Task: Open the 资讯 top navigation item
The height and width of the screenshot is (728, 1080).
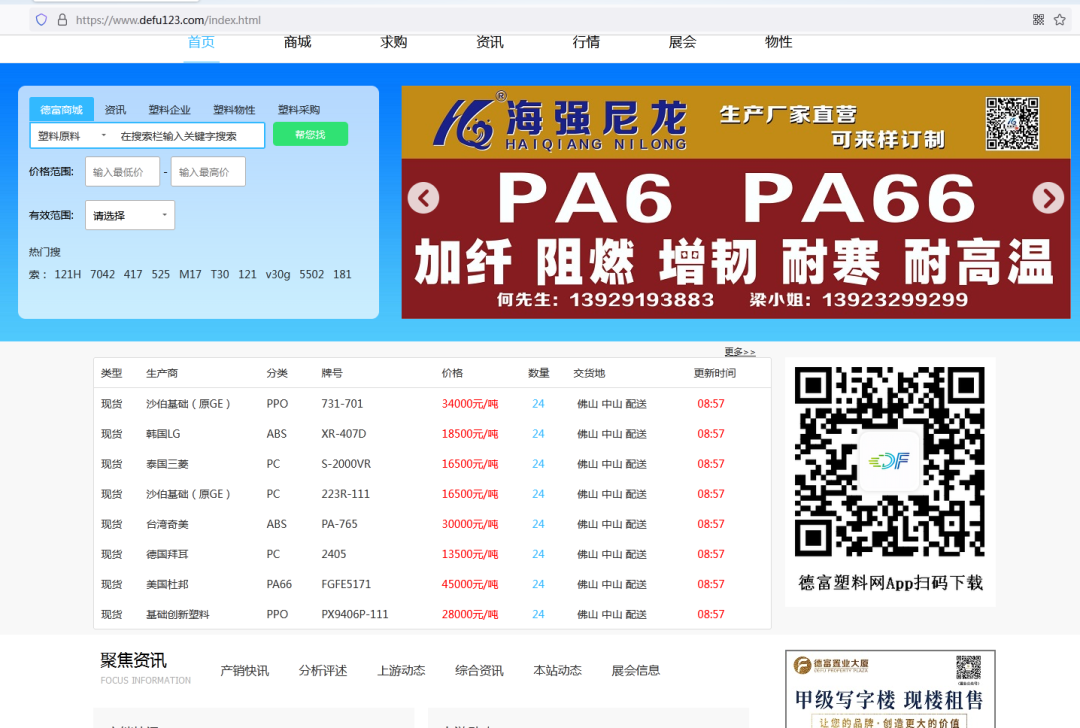Action: [490, 42]
